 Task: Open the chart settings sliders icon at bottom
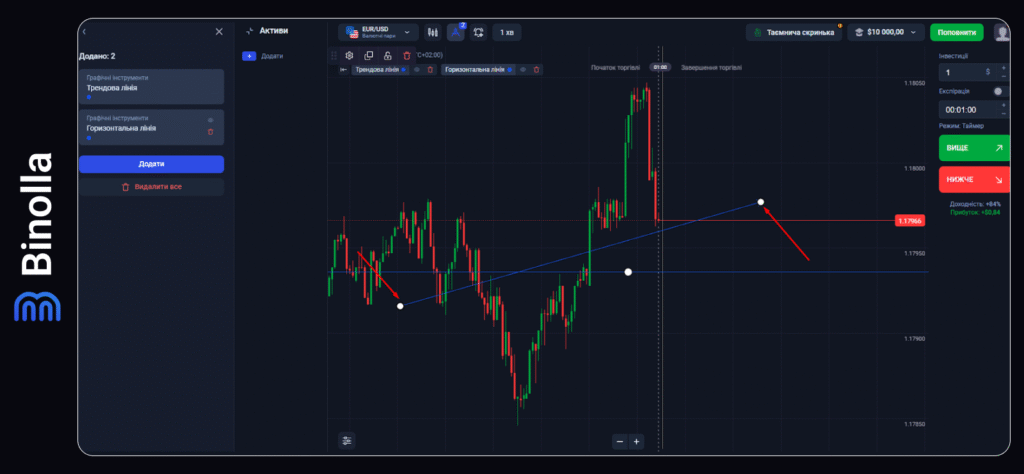[x=346, y=440]
